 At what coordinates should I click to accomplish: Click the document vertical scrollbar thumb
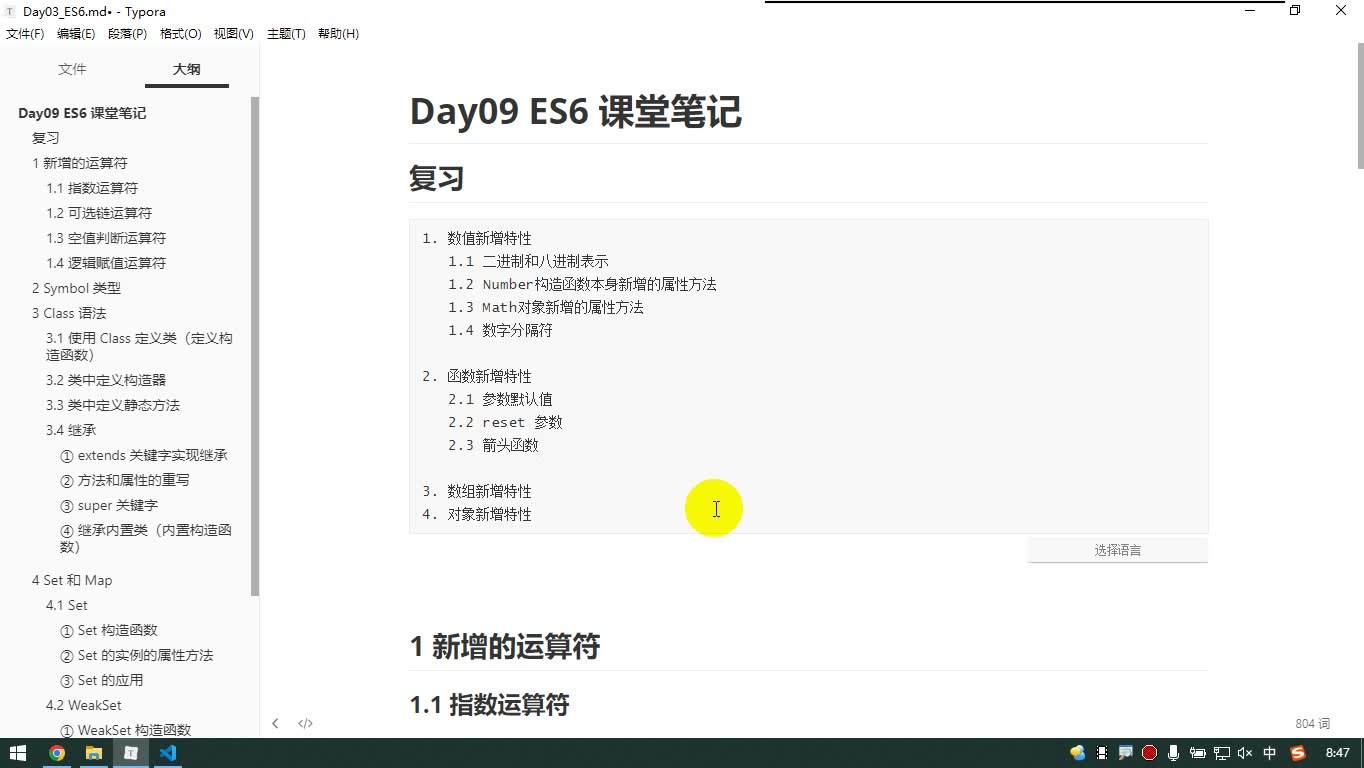(x=1360, y=107)
